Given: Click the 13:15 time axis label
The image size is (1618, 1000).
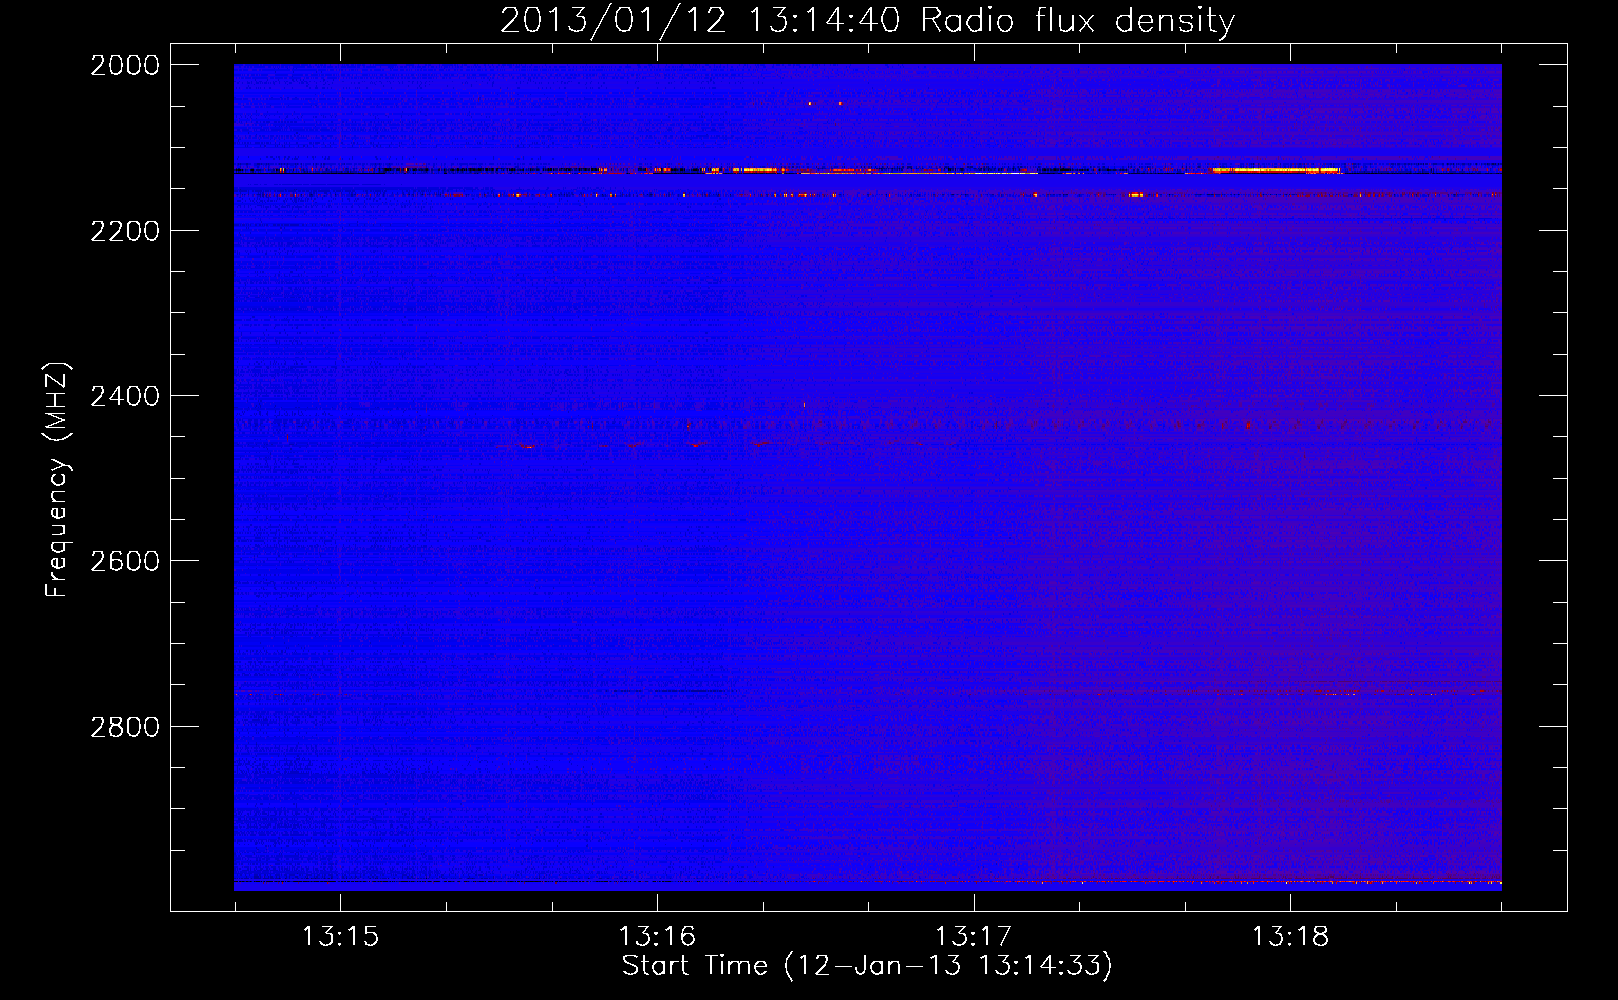Looking at the screenshot, I should click(341, 936).
